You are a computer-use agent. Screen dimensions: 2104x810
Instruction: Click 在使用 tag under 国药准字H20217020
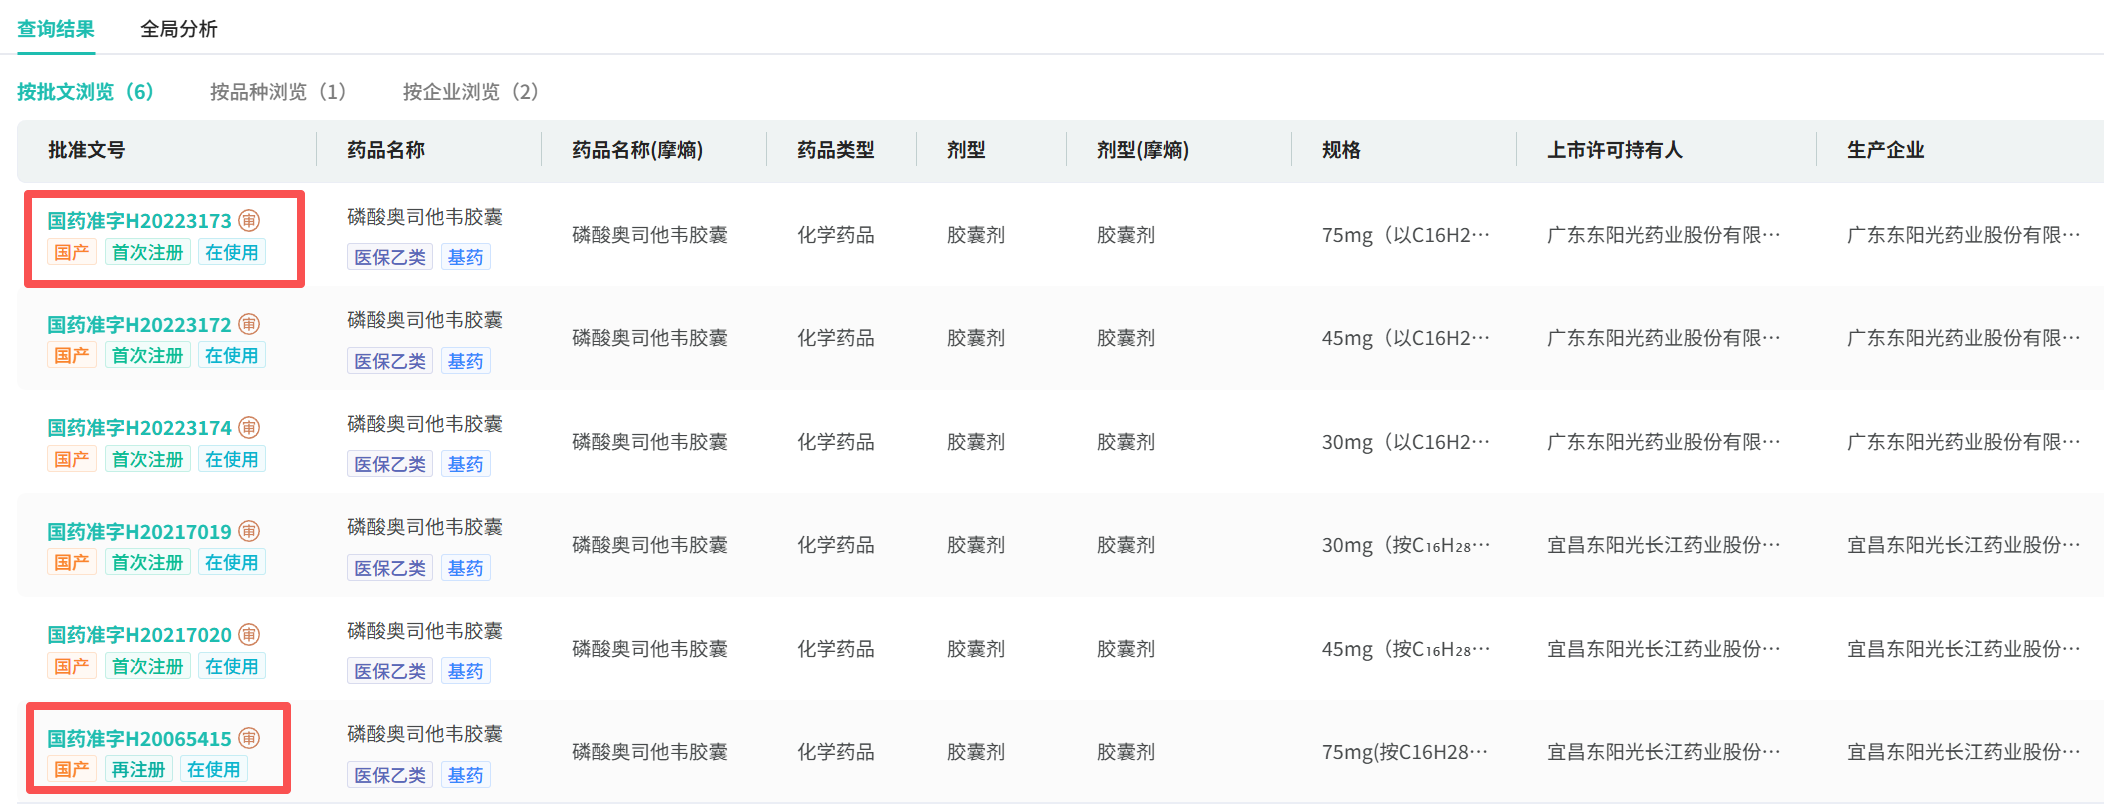point(231,666)
